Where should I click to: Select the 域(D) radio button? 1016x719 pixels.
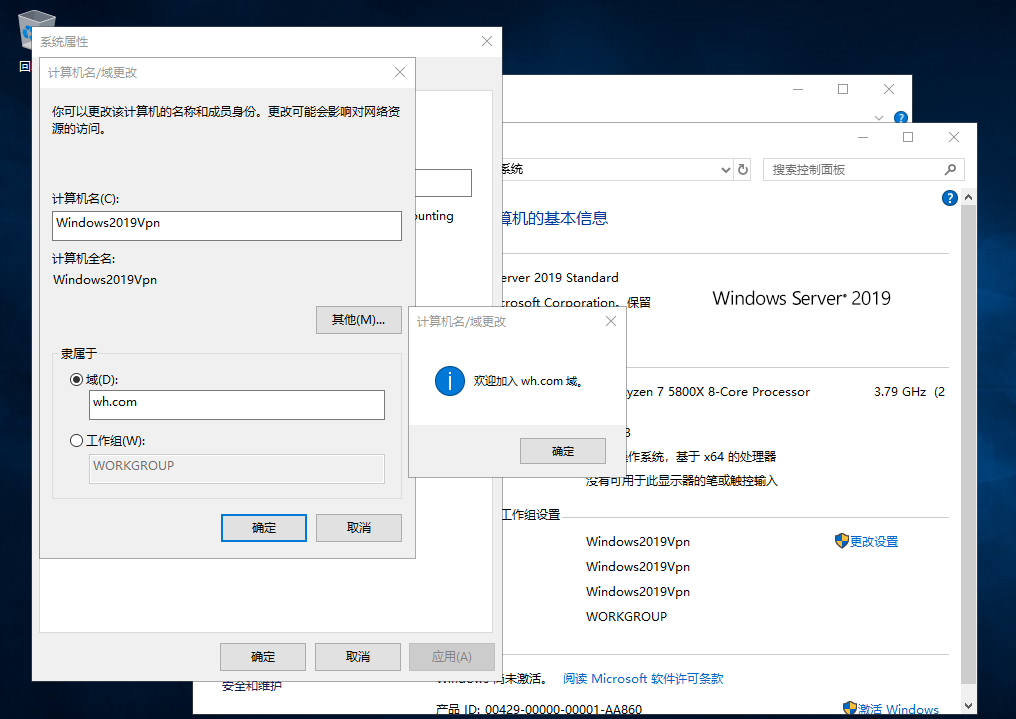click(x=77, y=380)
